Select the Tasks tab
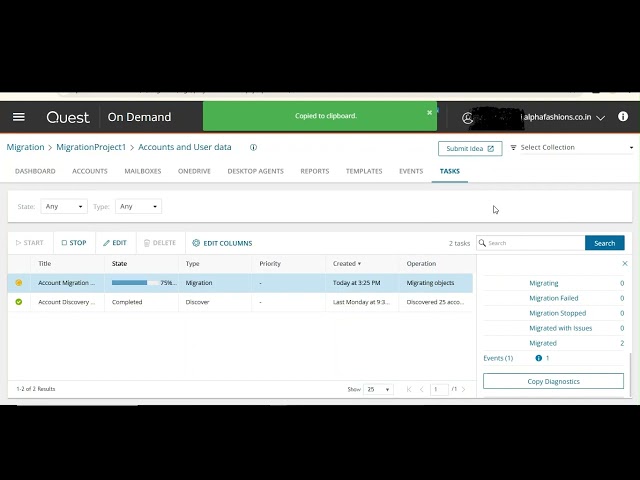The image size is (640, 480). coord(450,171)
